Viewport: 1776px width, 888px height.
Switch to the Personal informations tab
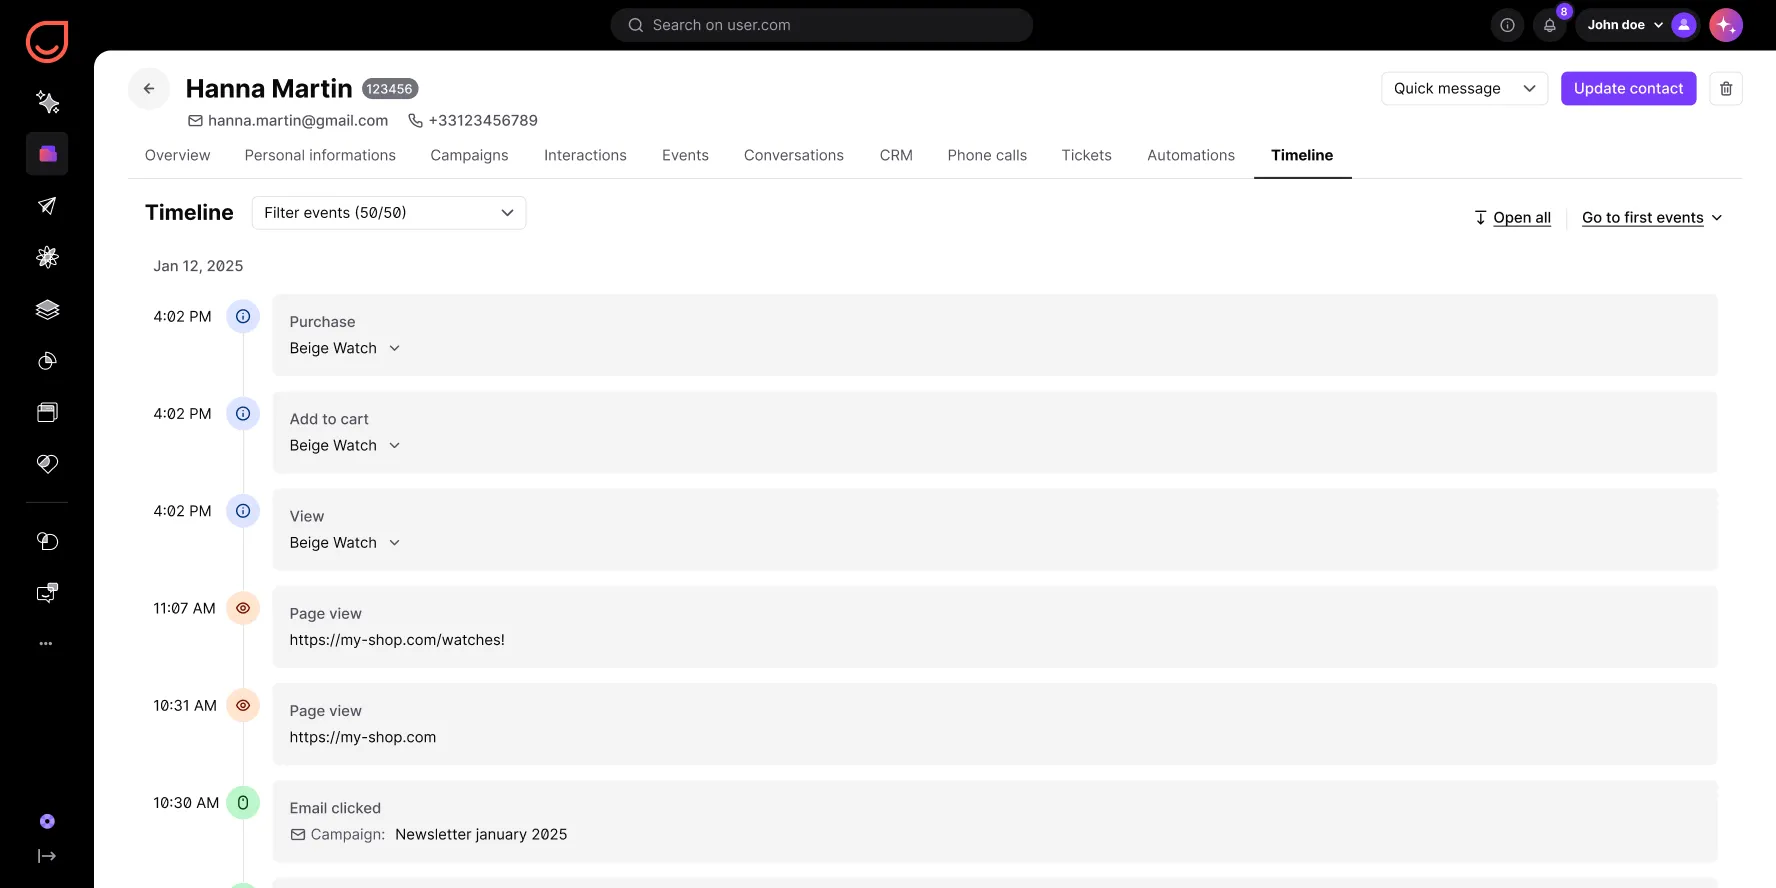pos(320,155)
